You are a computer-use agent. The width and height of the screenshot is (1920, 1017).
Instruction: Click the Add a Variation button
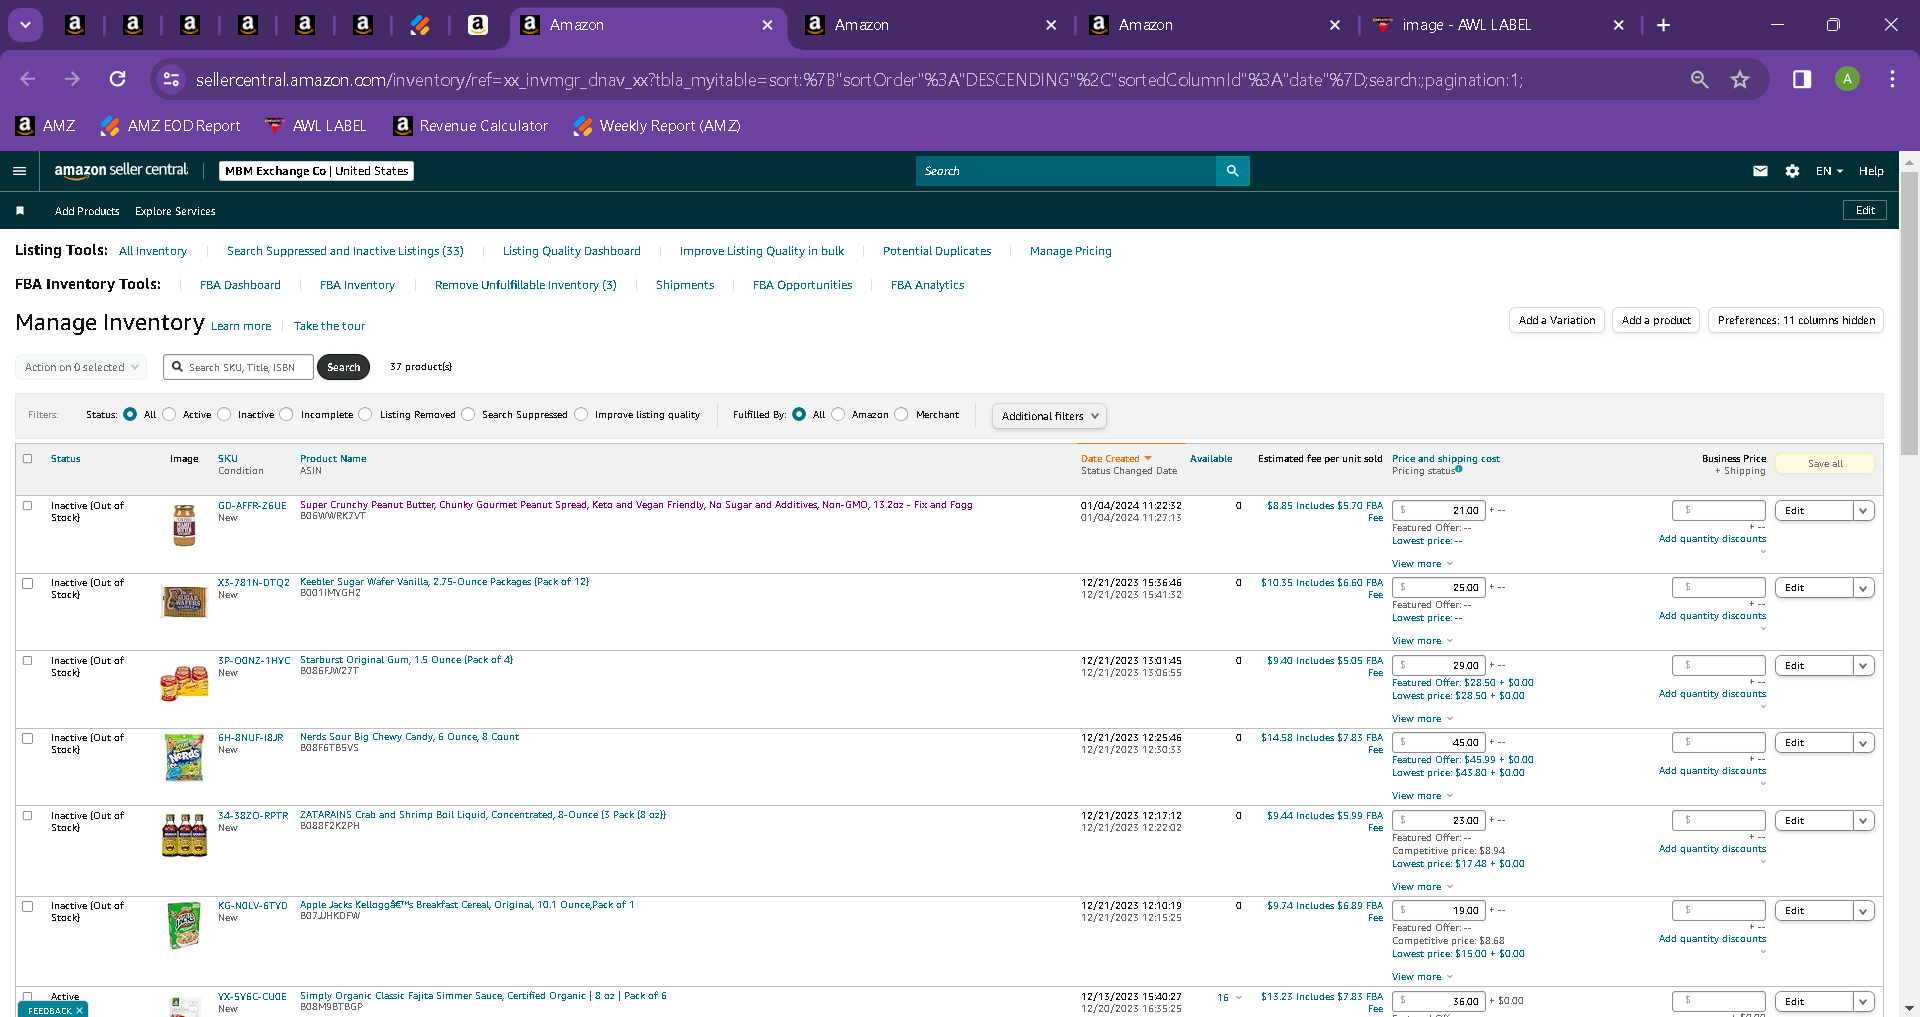[1557, 320]
